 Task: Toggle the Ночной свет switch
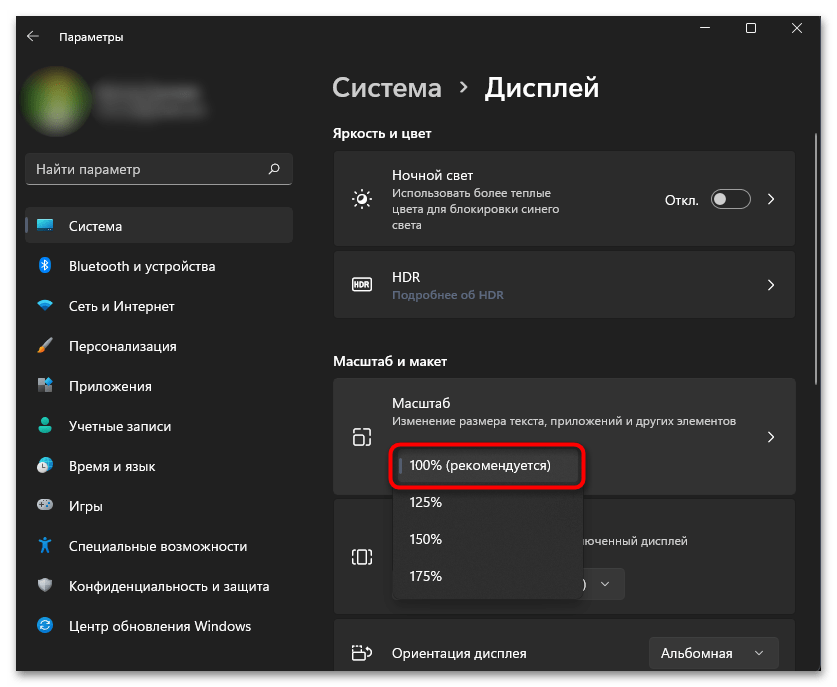point(730,200)
